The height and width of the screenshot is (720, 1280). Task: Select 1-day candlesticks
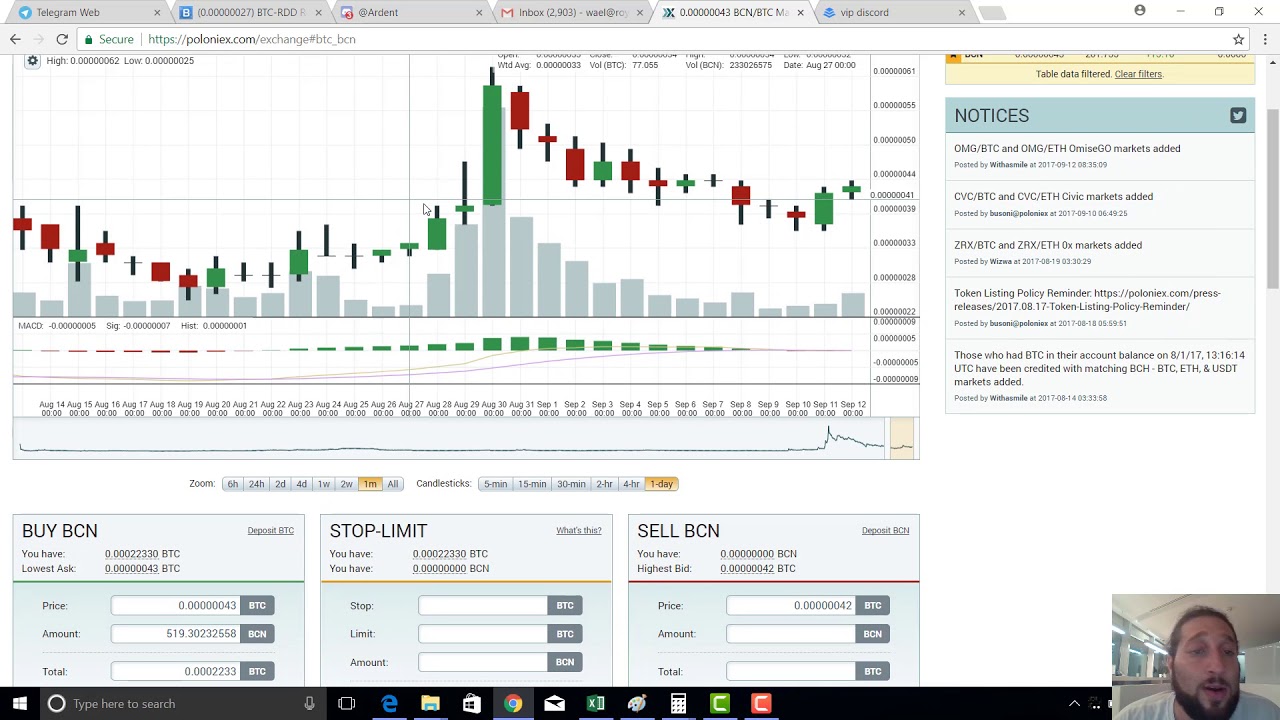click(661, 484)
